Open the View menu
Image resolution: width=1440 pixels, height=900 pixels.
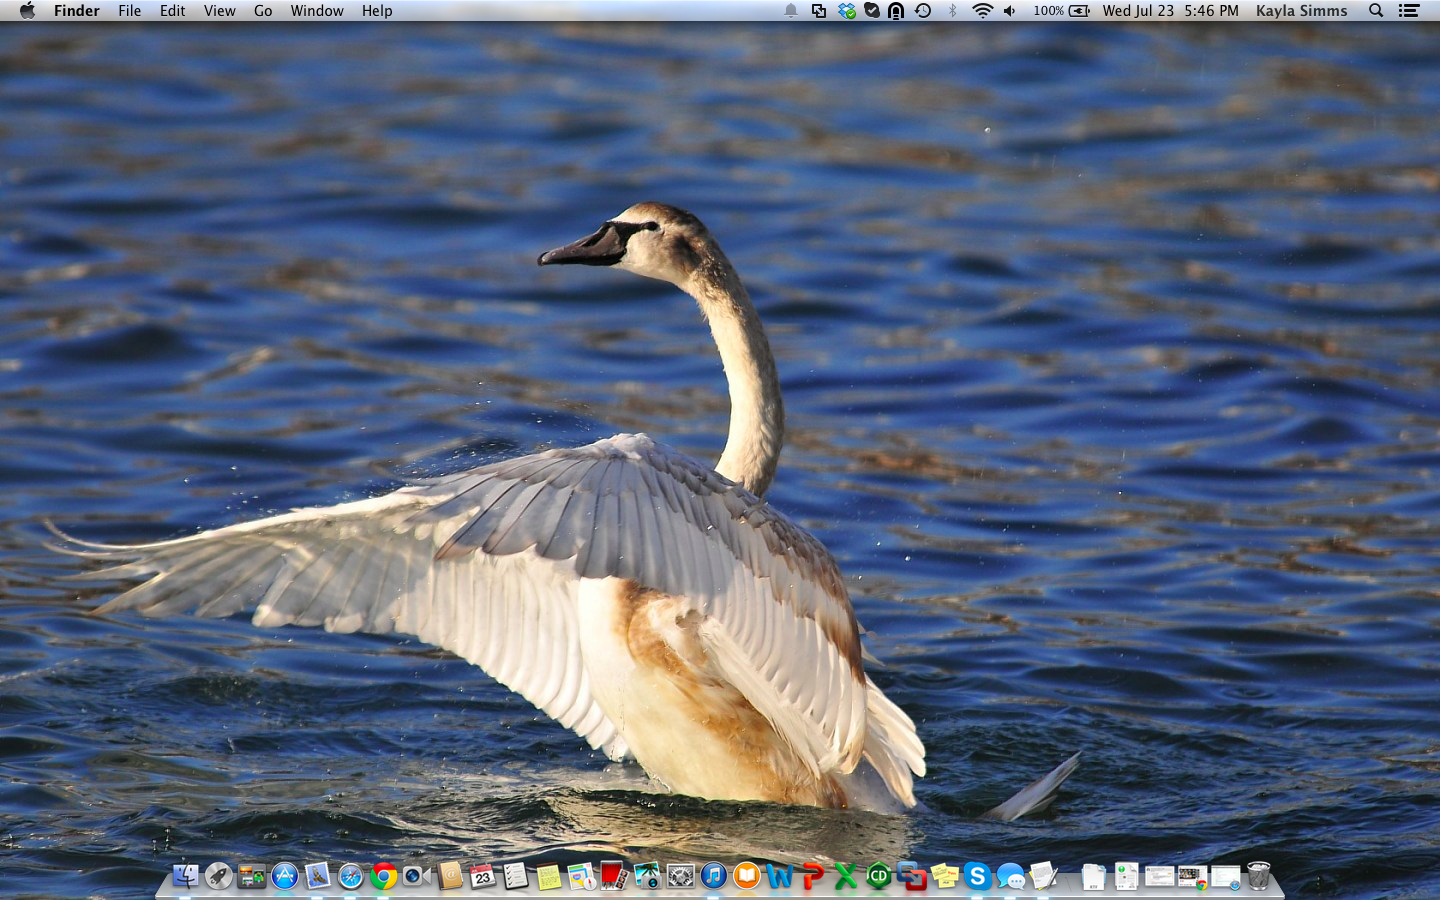[220, 11]
